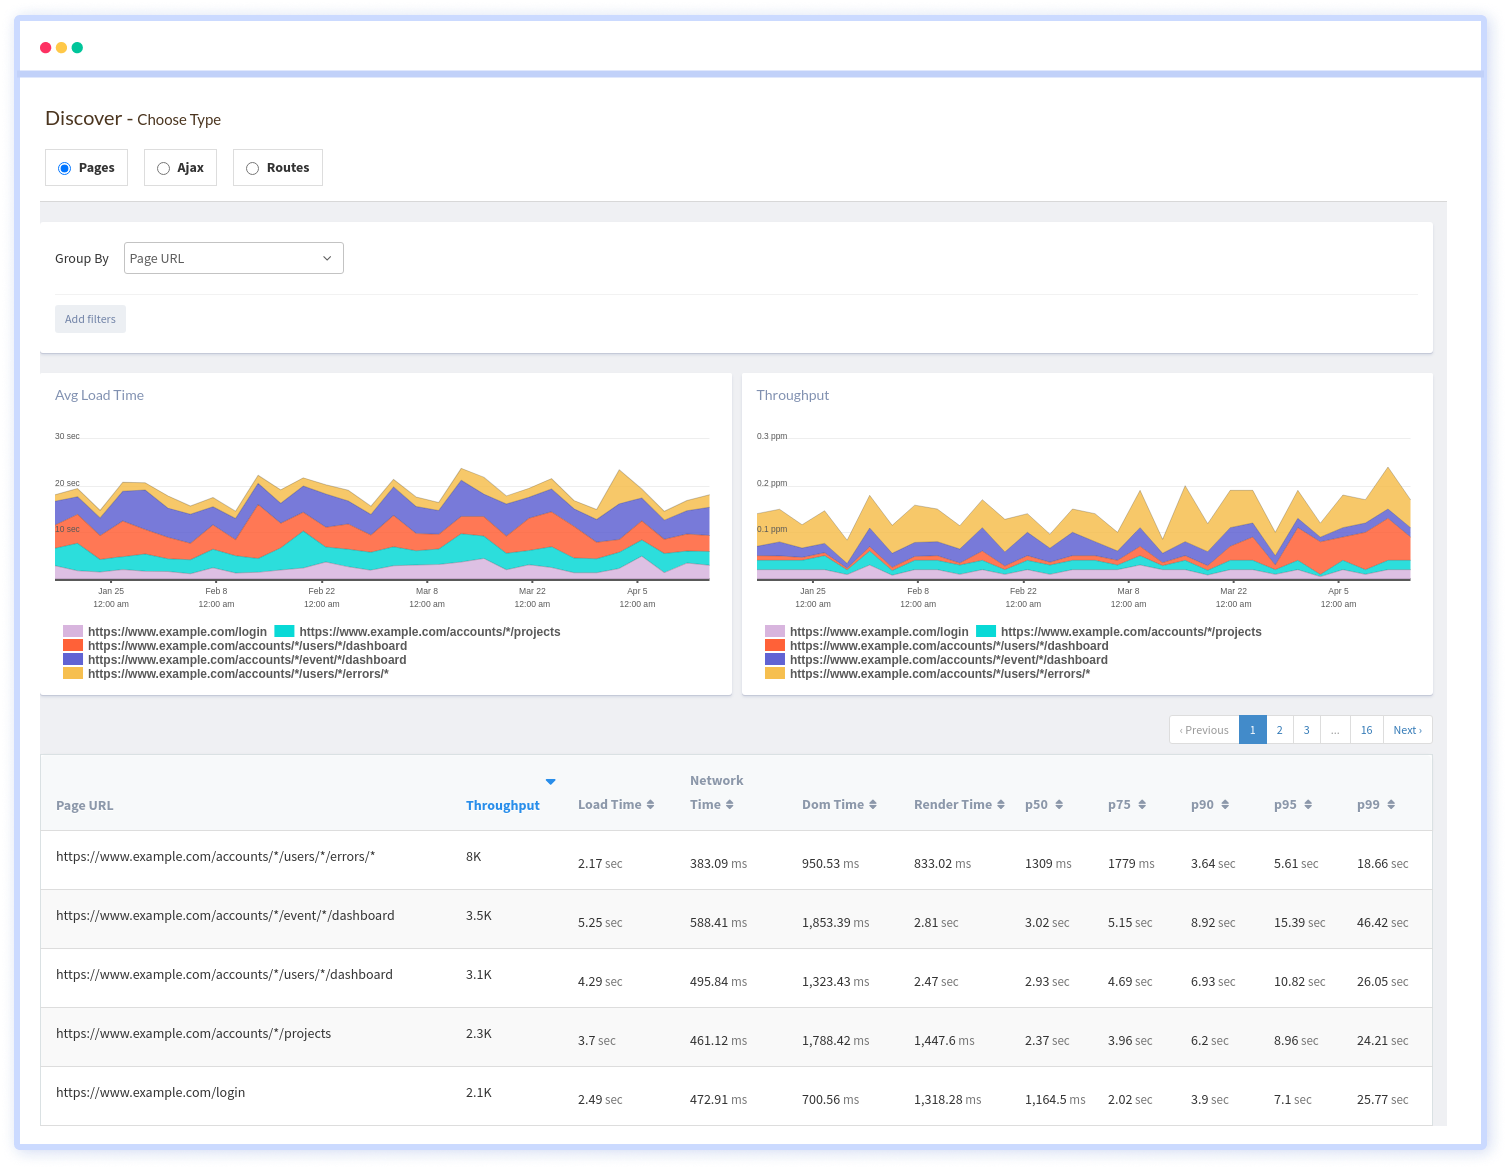The width and height of the screenshot is (1507, 1169).
Task: Click sort icon next to Dom Time
Action: click(x=872, y=804)
